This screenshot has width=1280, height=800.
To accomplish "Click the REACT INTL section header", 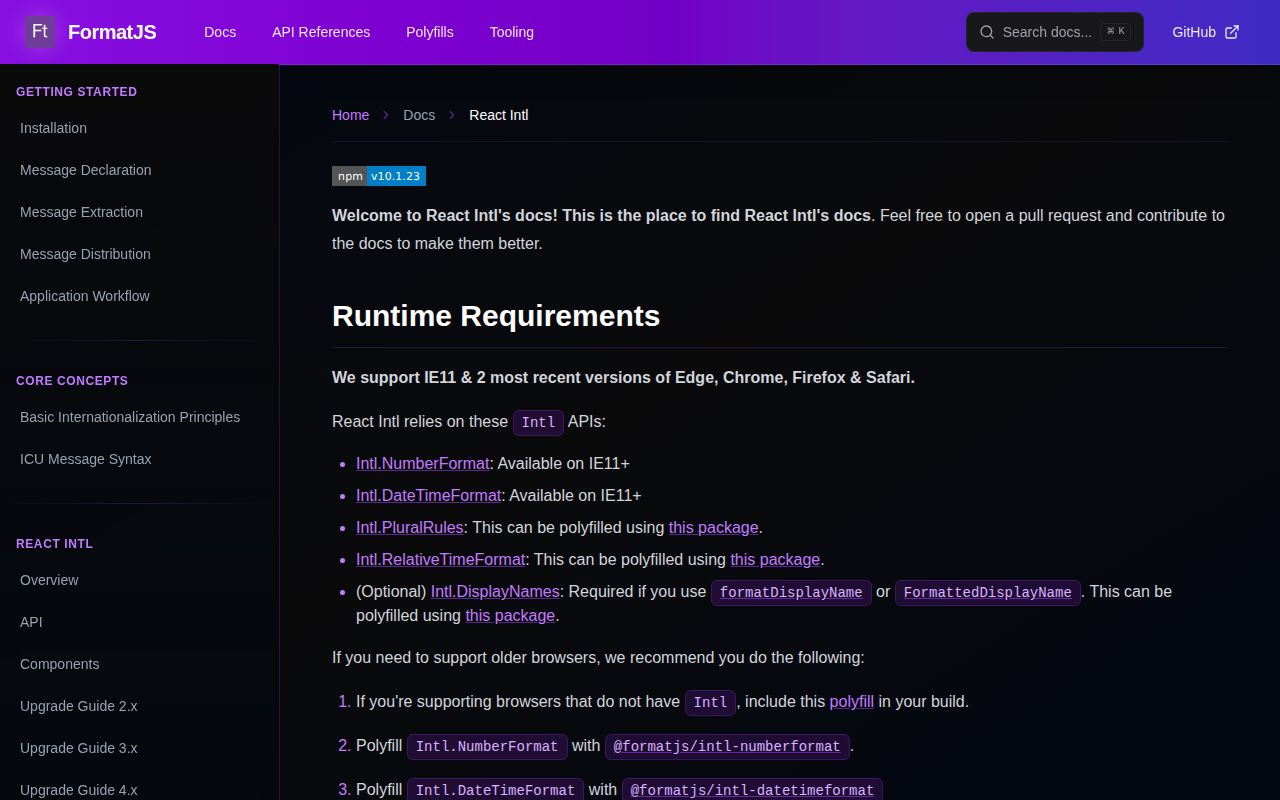I will 54,543.
